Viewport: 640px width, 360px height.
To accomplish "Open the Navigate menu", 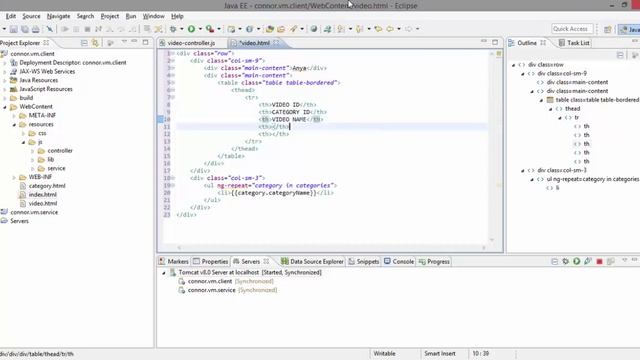I will tap(58, 16).
